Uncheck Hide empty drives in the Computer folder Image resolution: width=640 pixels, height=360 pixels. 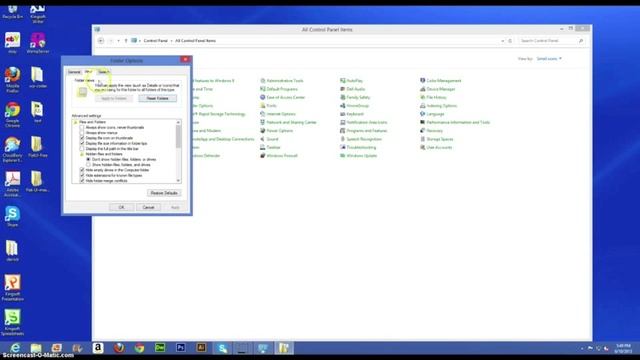pyautogui.click(x=82, y=170)
